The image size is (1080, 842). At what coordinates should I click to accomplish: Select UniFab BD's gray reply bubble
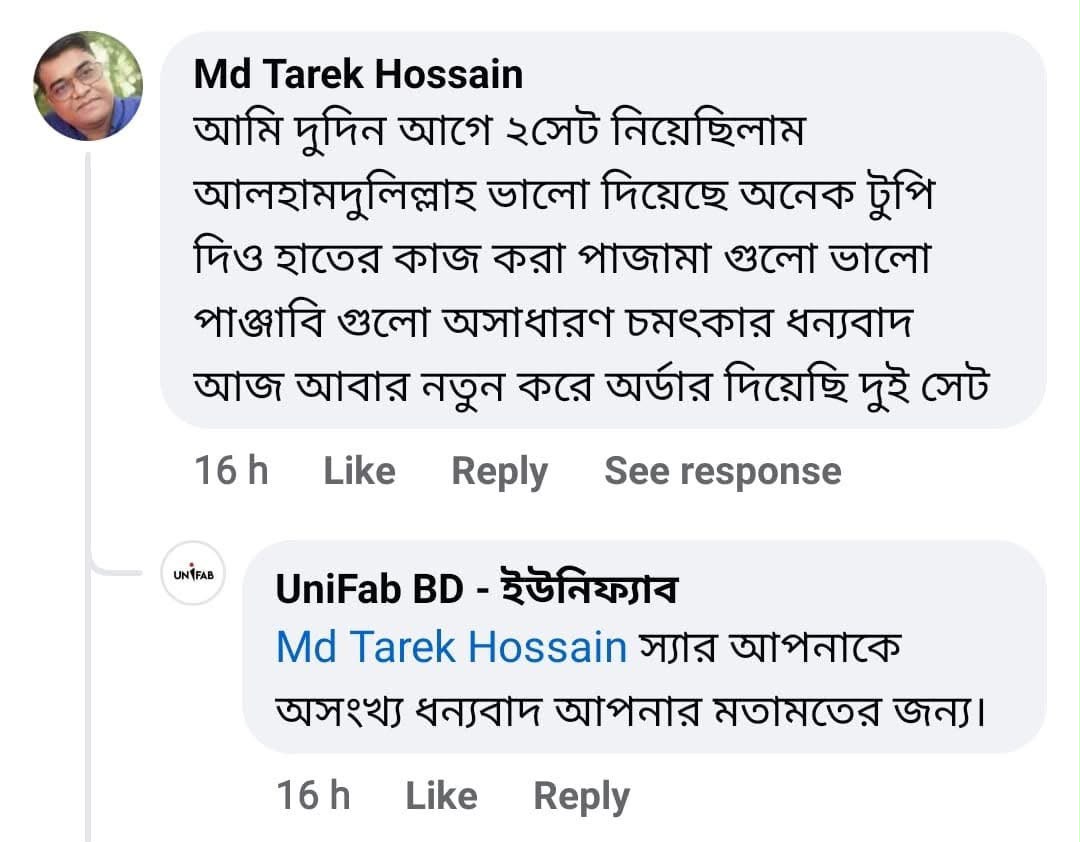(x=645, y=647)
